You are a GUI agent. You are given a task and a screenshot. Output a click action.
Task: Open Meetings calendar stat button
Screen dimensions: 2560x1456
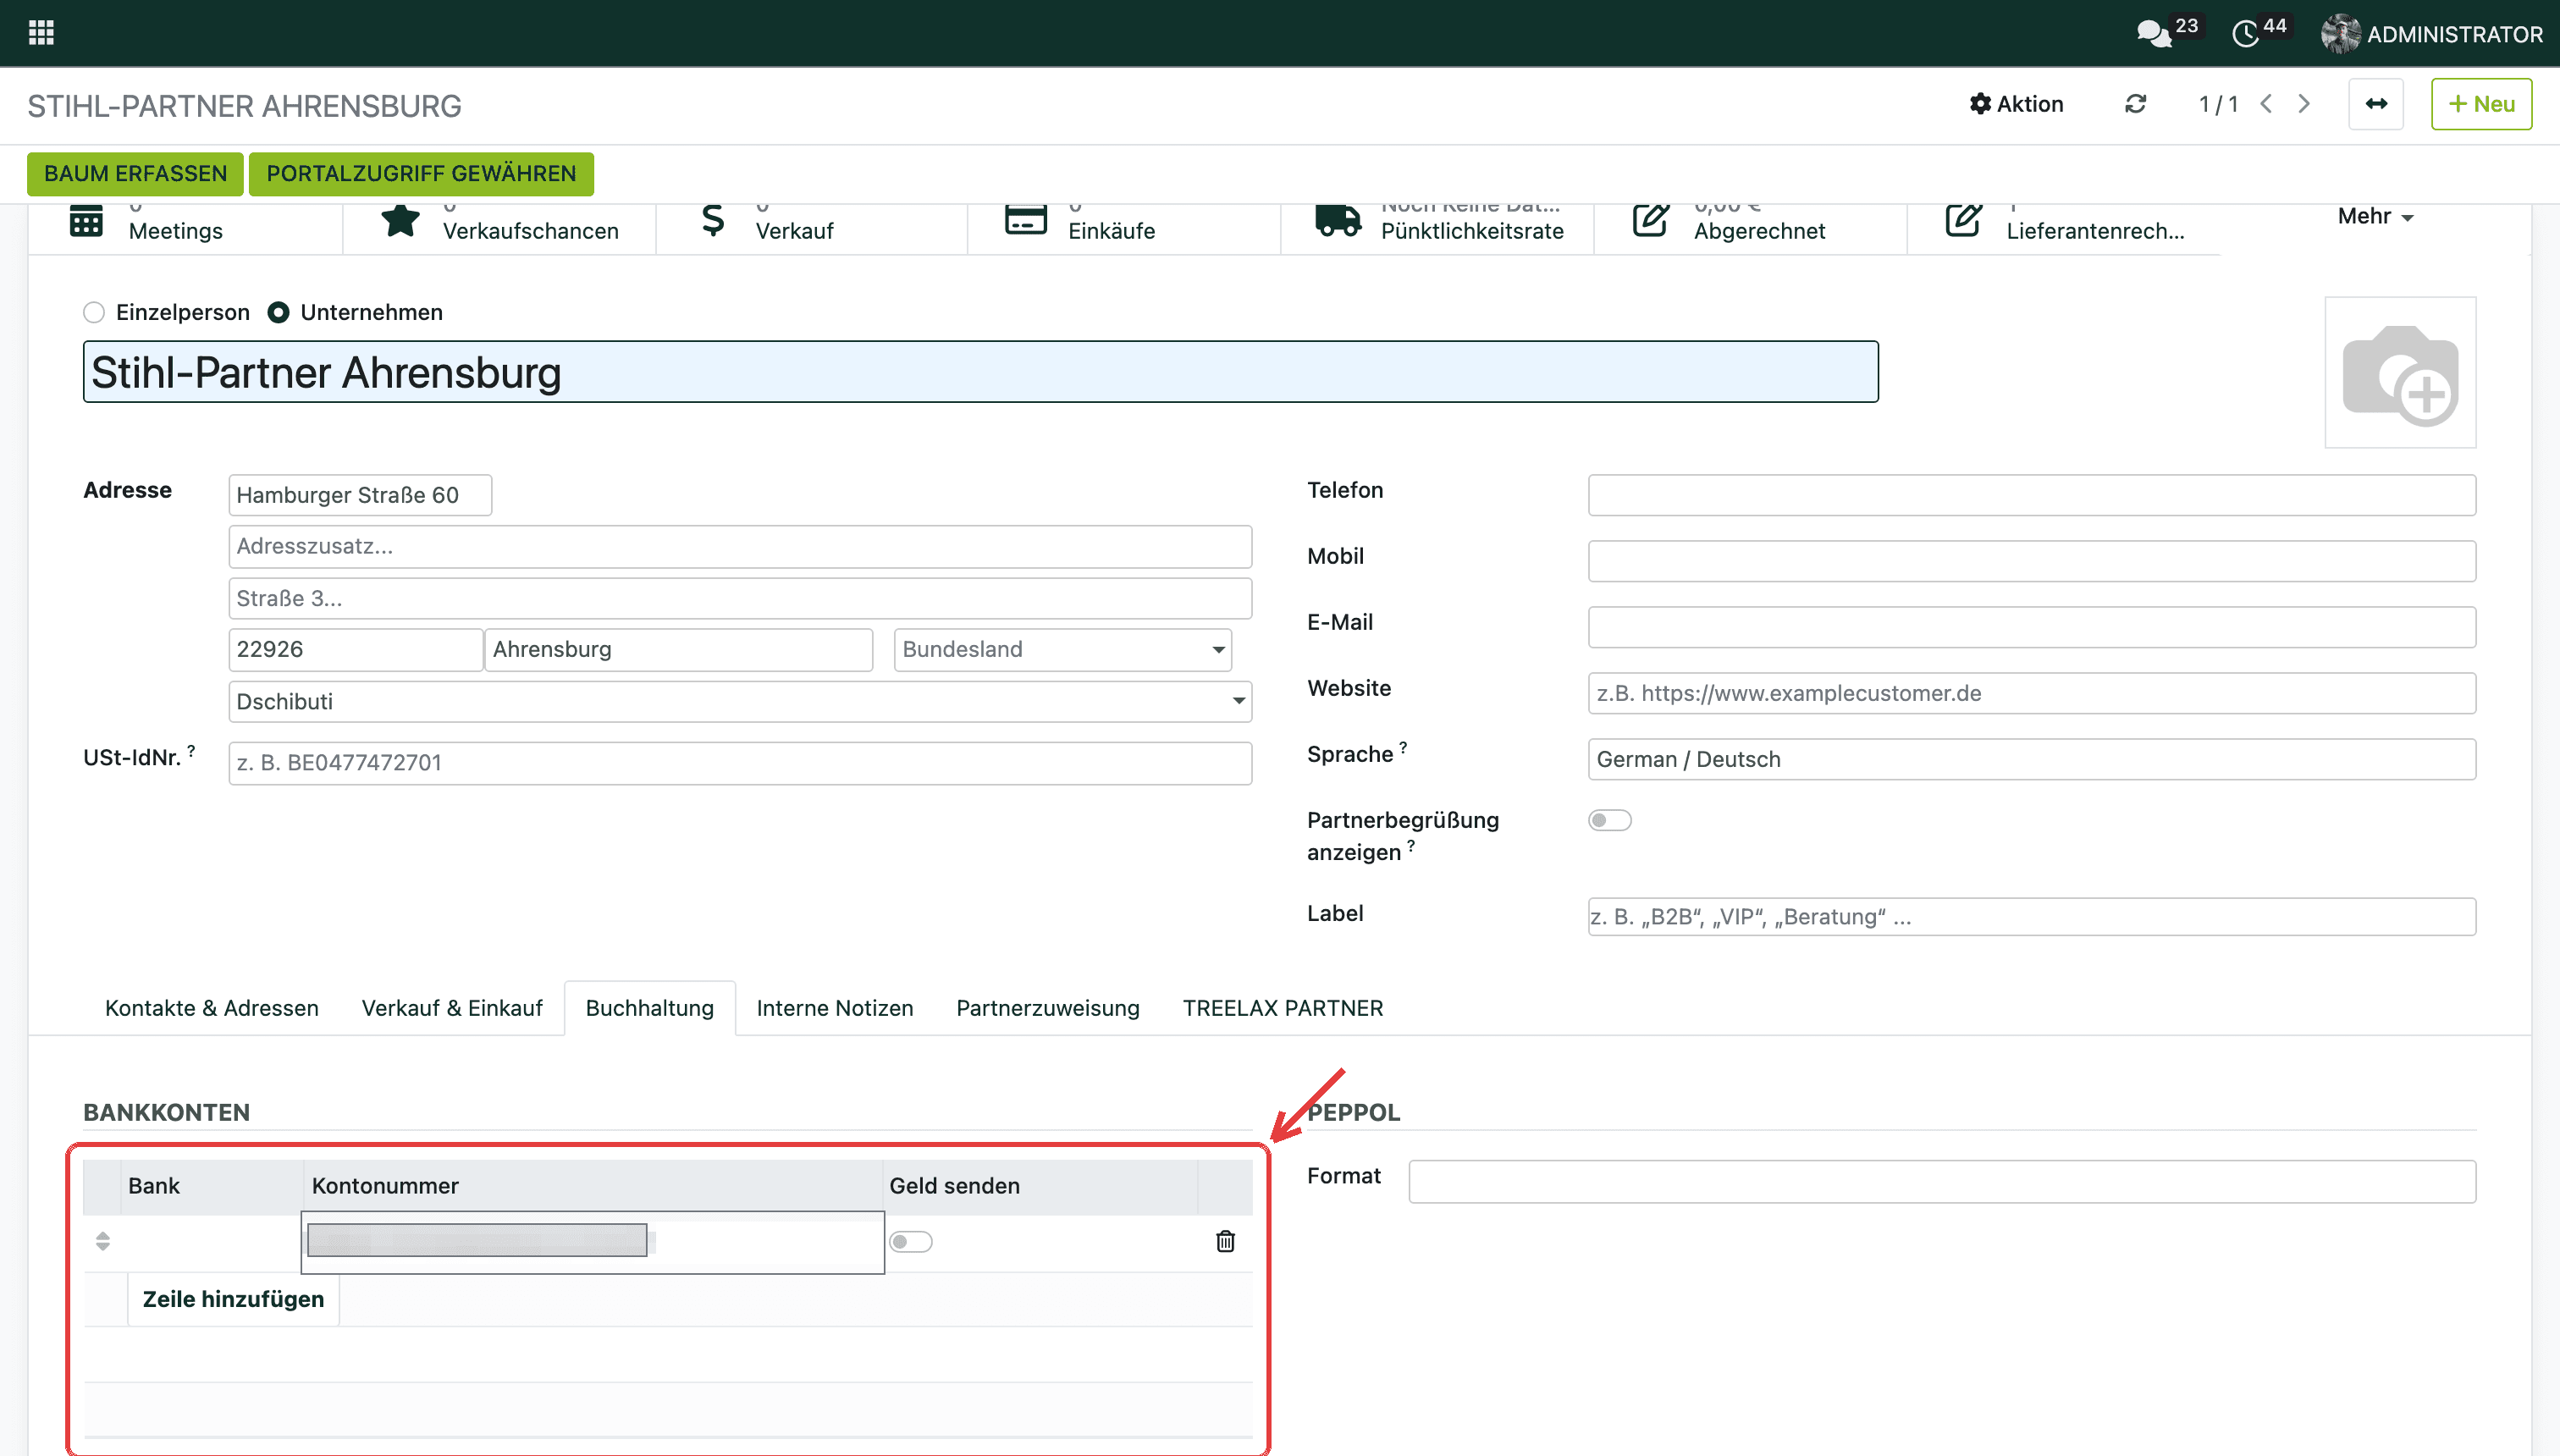185,228
